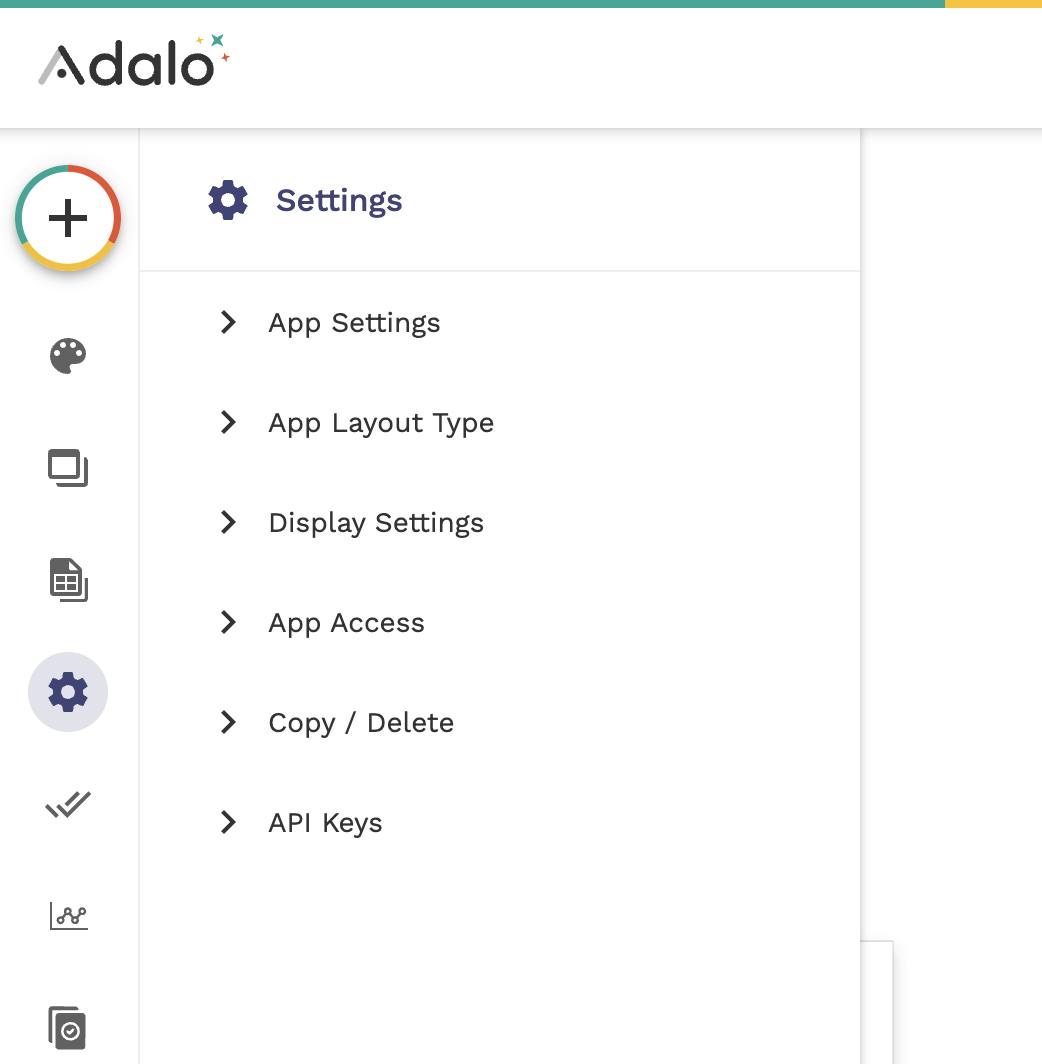The image size is (1042, 1064).
Task: Expand the API Keys chevron
Action: [x=228, y=822]
